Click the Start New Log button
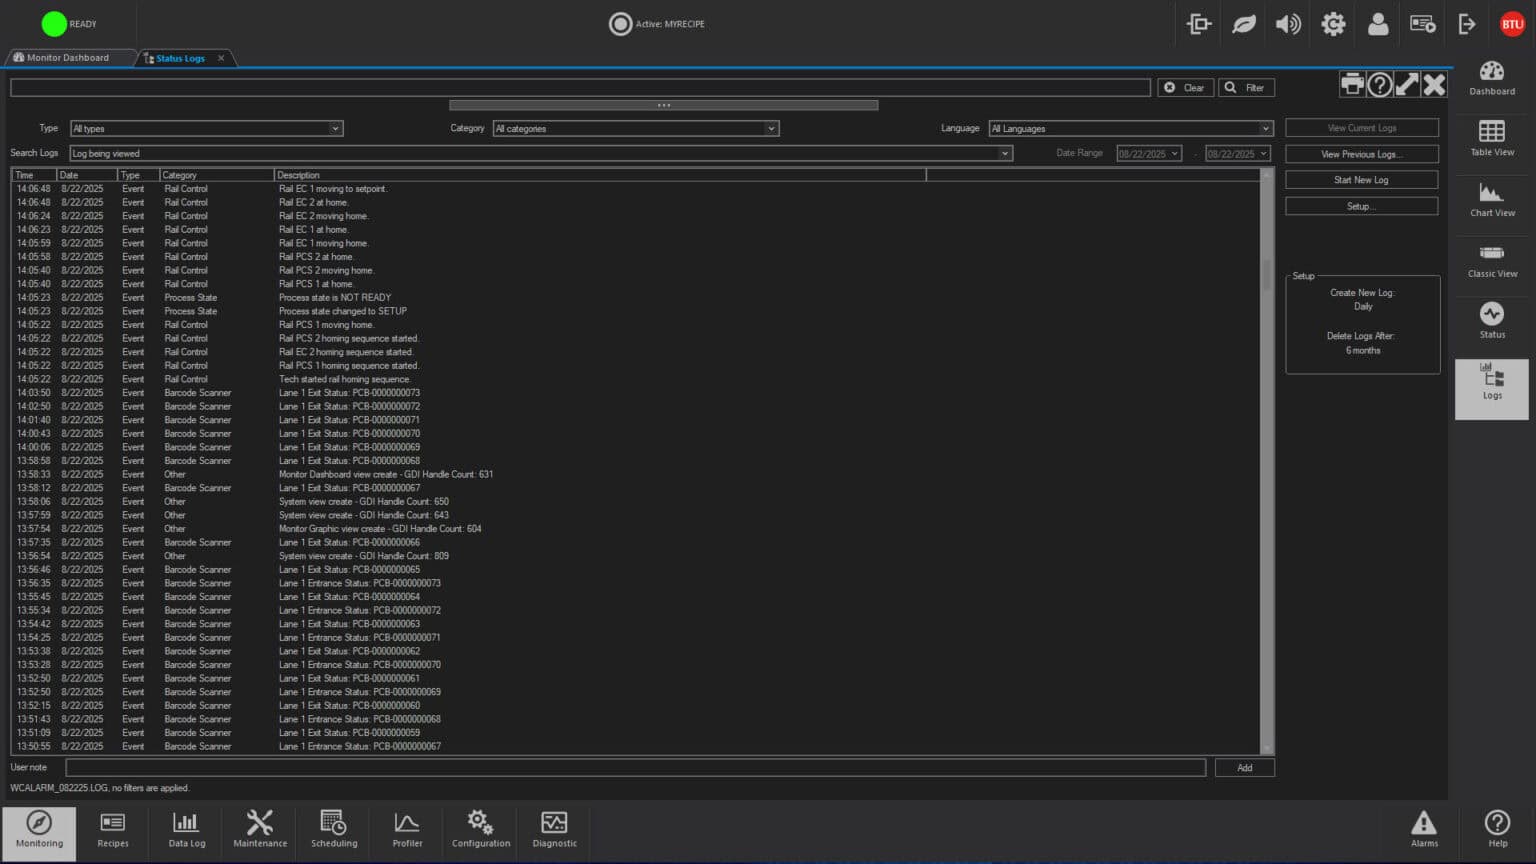 (x=1361, y=180)
